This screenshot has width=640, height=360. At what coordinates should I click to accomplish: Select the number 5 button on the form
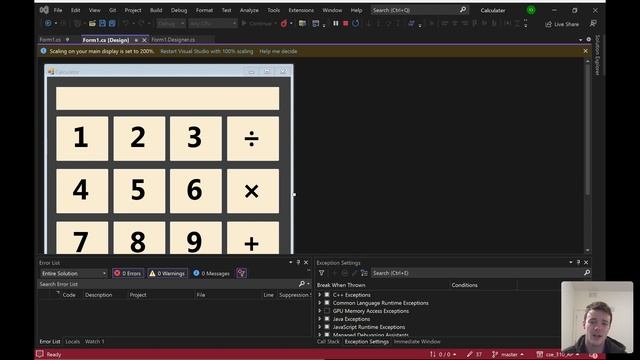pos(139,191)
